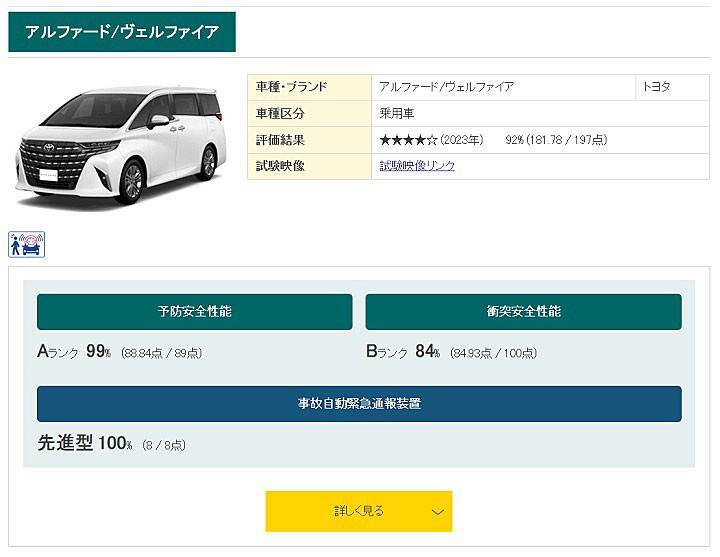Image resolution: width=720 pixels, height=557 pixels.
Task: Click the トヨタ brand cell
Action: (x=657, y=87)
